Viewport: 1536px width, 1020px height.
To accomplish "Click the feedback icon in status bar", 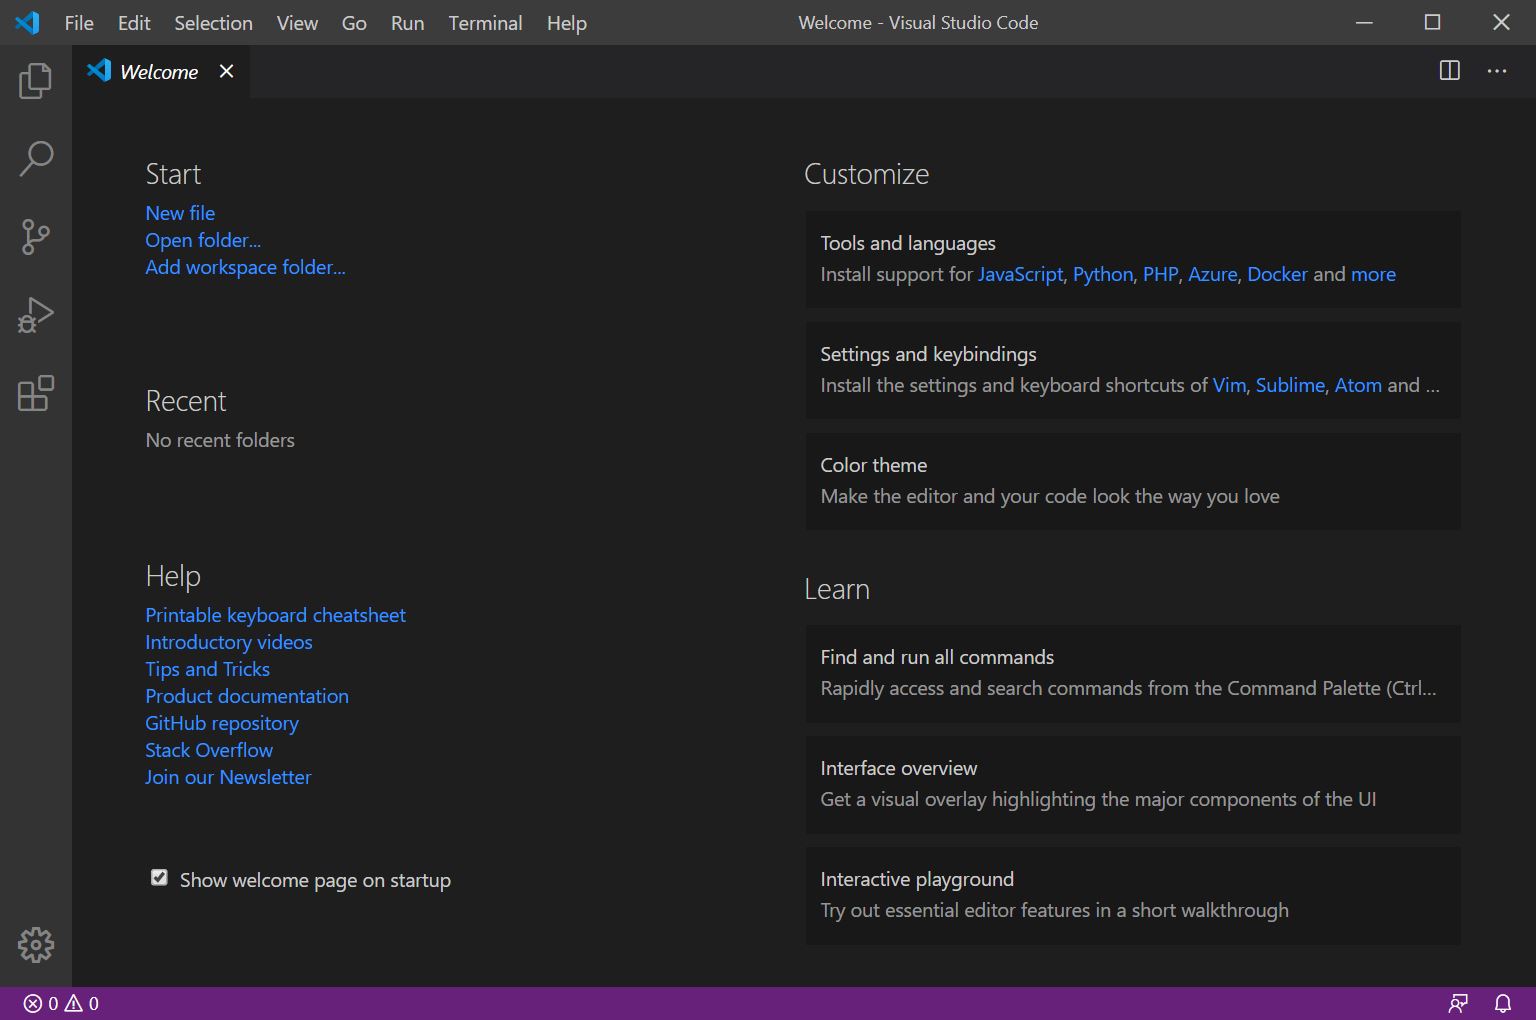I will [1458, 1003].
